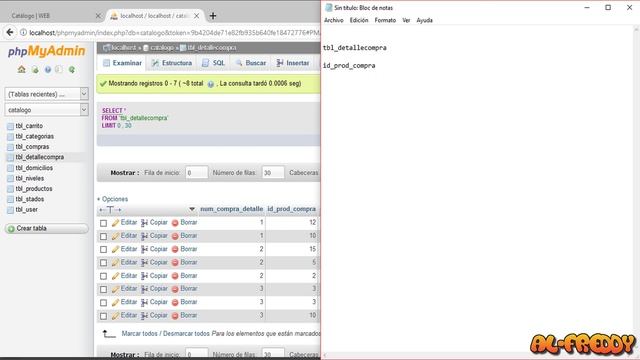640x360 pixels.
Task: Click the Notepad window title icon
Action: (x=329, y=8)
